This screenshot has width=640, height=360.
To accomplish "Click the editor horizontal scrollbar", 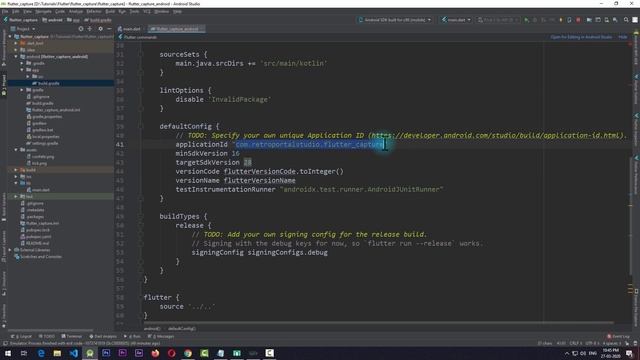I will [x=378, y=323].
